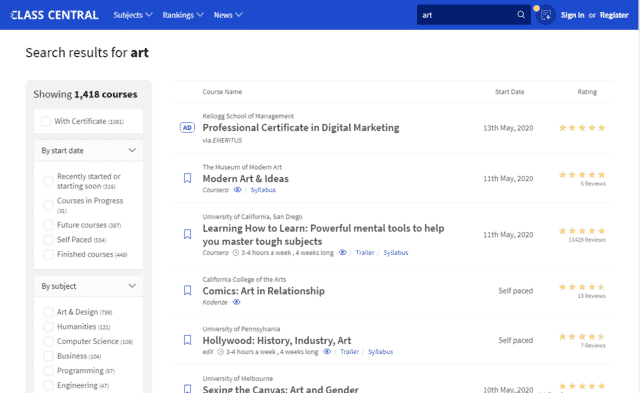Viewport: 640px width, 393px height.
Task: Check the Future courses filter
Action: click(48, 225)
